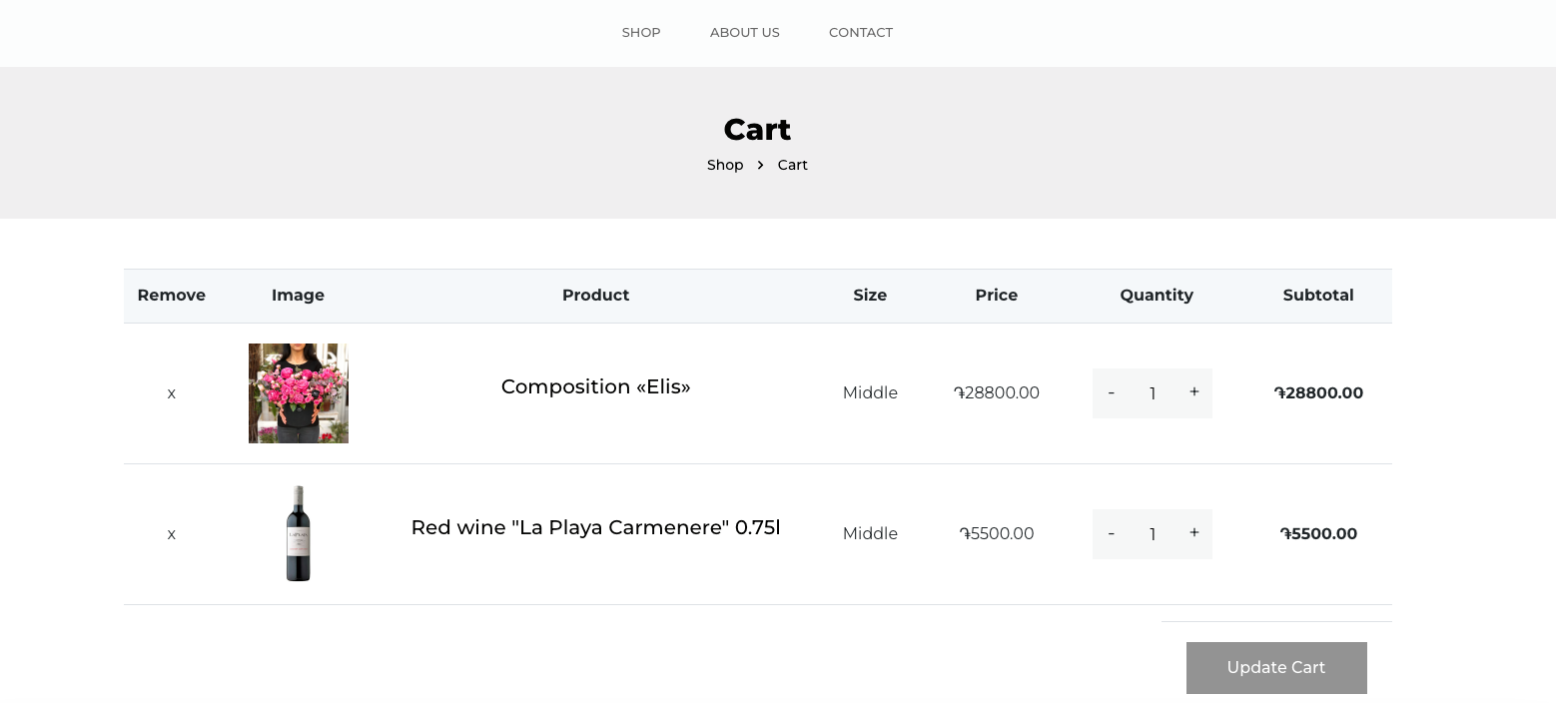
Task: Open the Contact page
Action: (860, 33)
